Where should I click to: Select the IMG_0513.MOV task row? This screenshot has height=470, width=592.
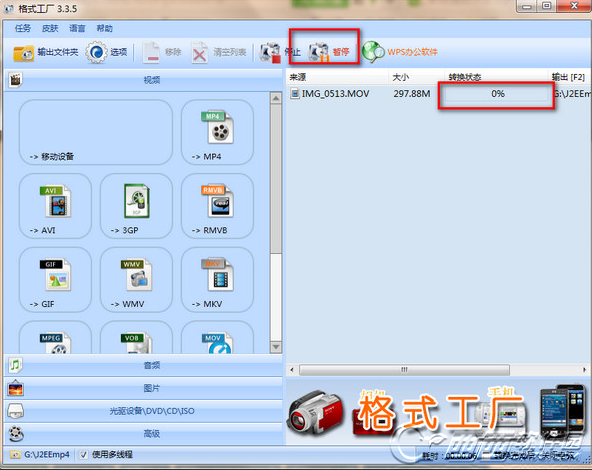click(x=439, y=94)
